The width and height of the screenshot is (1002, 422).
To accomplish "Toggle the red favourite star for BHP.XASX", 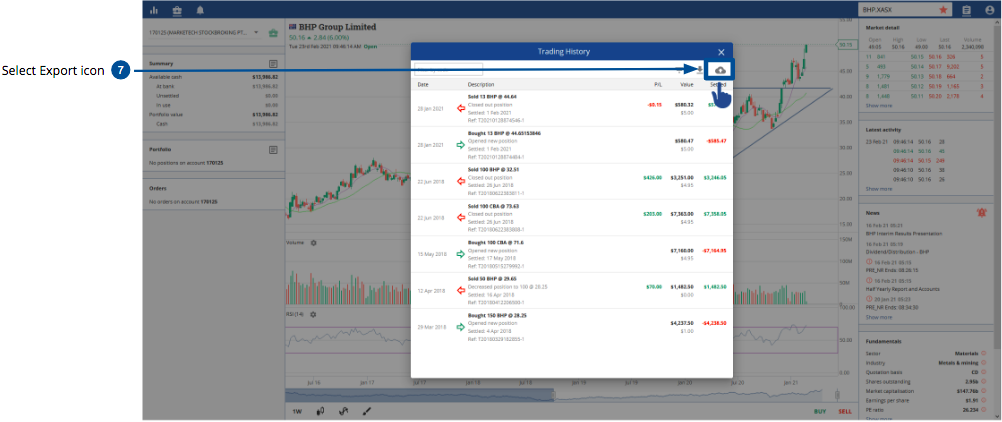I will point(943,10).
